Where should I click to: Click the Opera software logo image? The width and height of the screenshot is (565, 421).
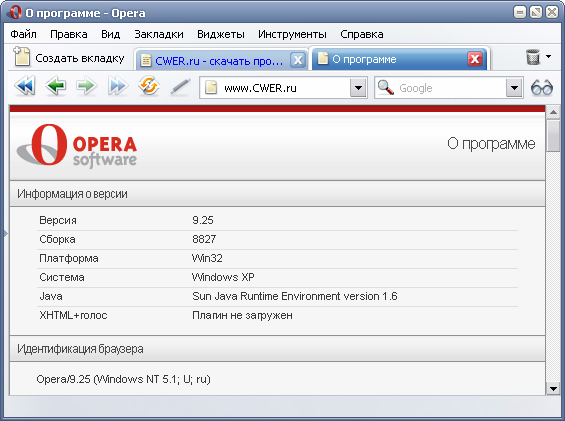tap(77, 146)
